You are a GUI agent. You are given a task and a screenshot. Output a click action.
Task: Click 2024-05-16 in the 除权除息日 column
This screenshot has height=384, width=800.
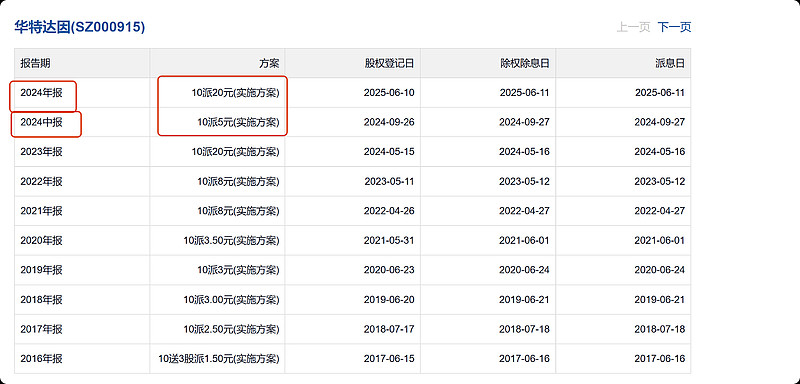(524, 151)
